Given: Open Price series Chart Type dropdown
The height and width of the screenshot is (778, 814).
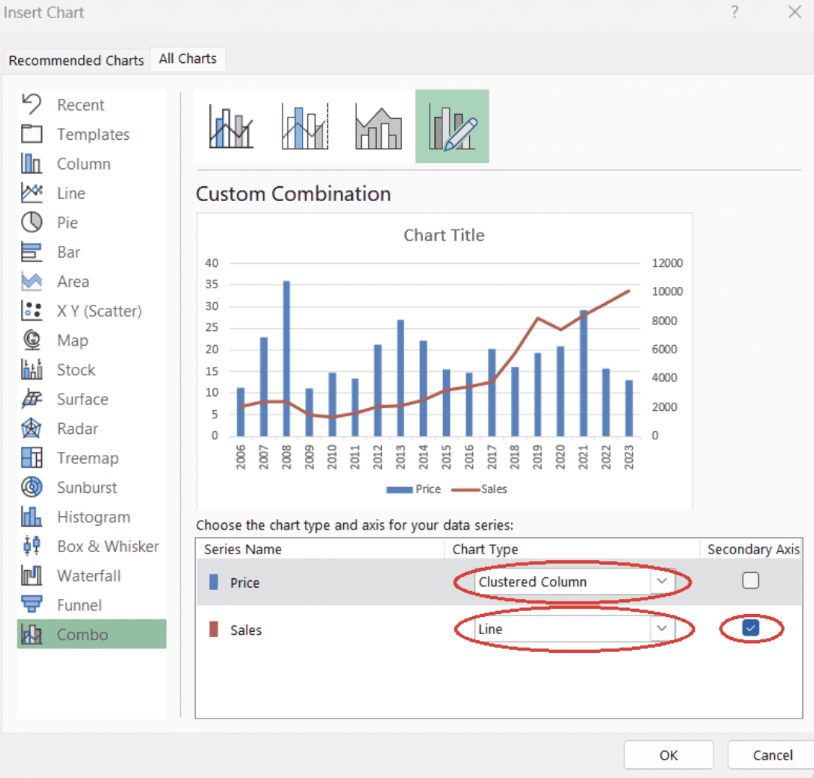Looking at the screenshot, I should [661, 582].
